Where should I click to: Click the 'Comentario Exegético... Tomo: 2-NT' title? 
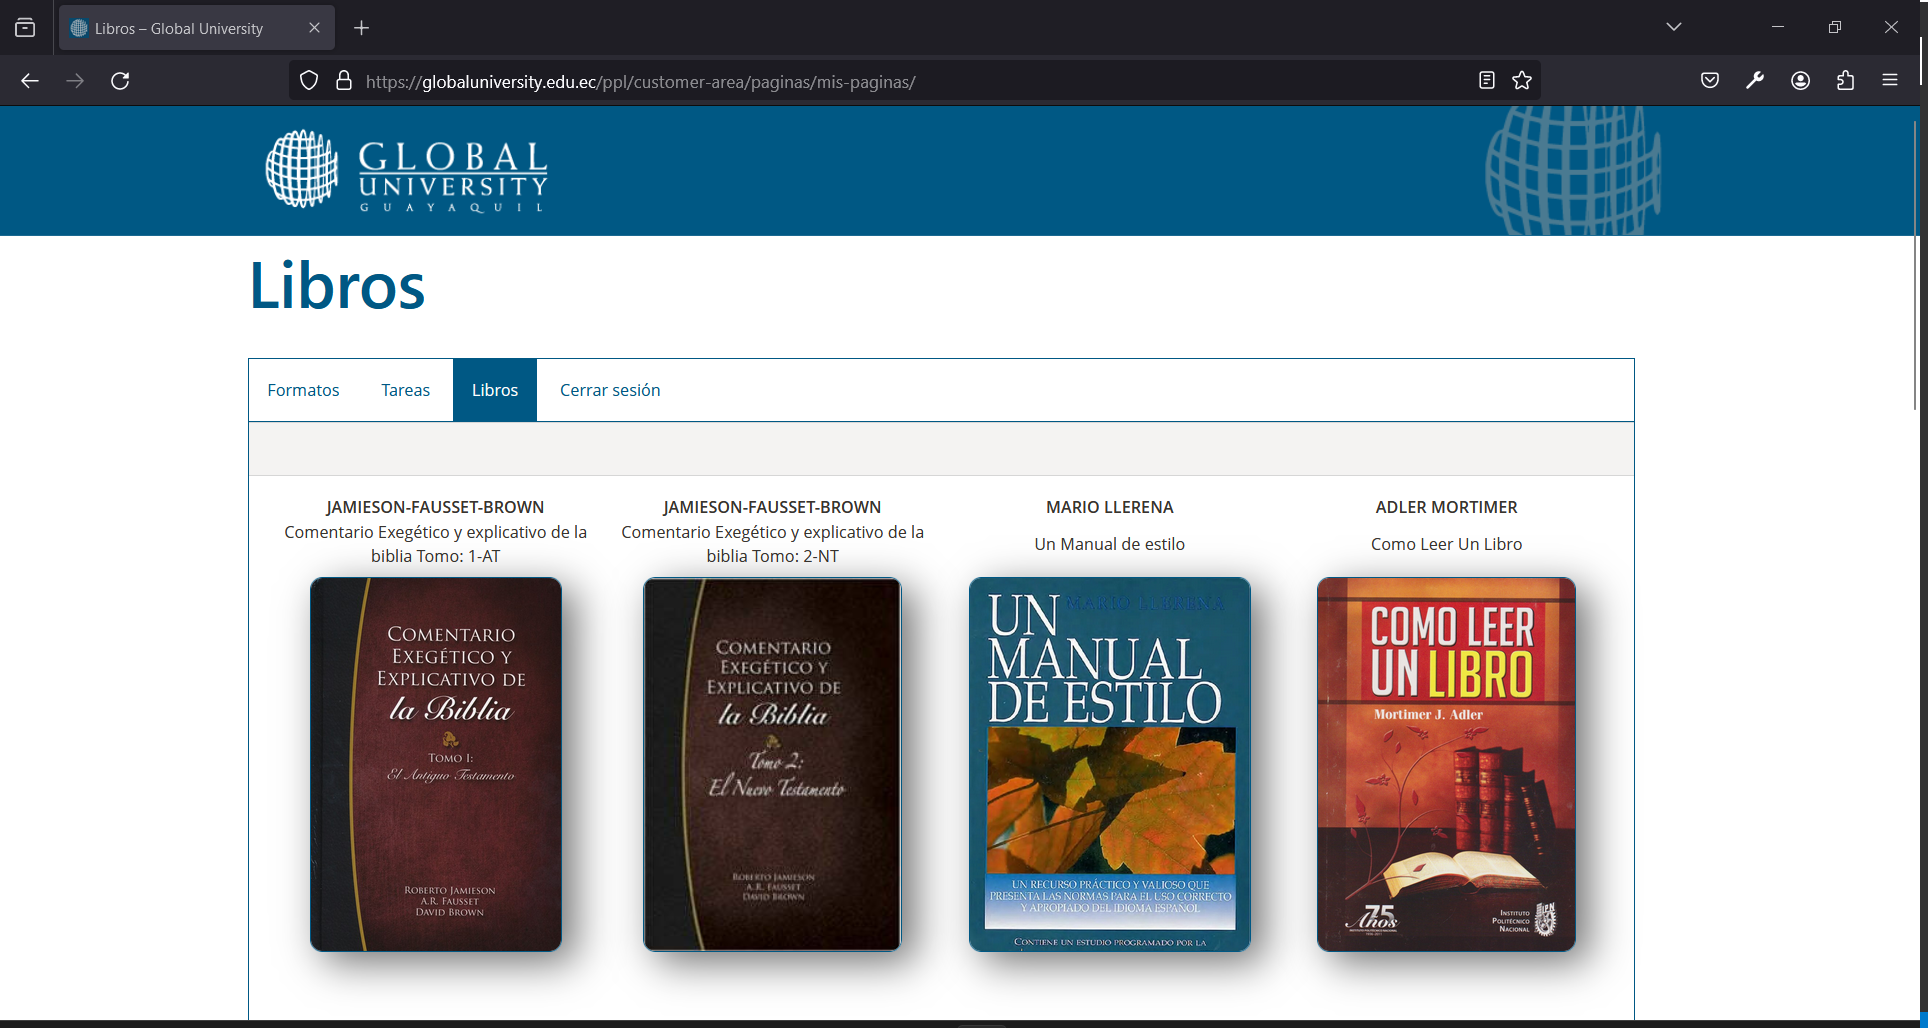772,544
